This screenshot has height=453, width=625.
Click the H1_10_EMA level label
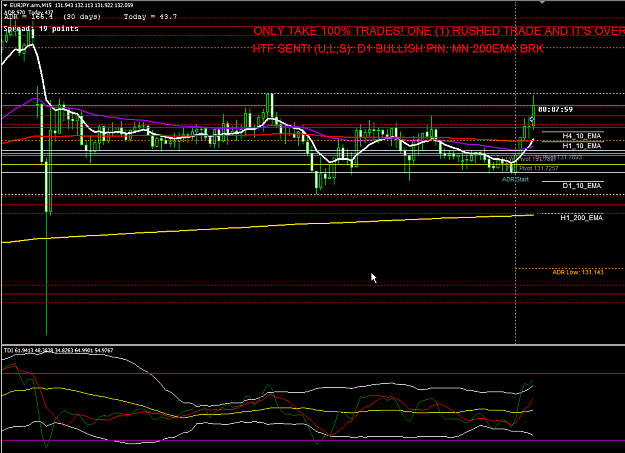pos(581,146)
